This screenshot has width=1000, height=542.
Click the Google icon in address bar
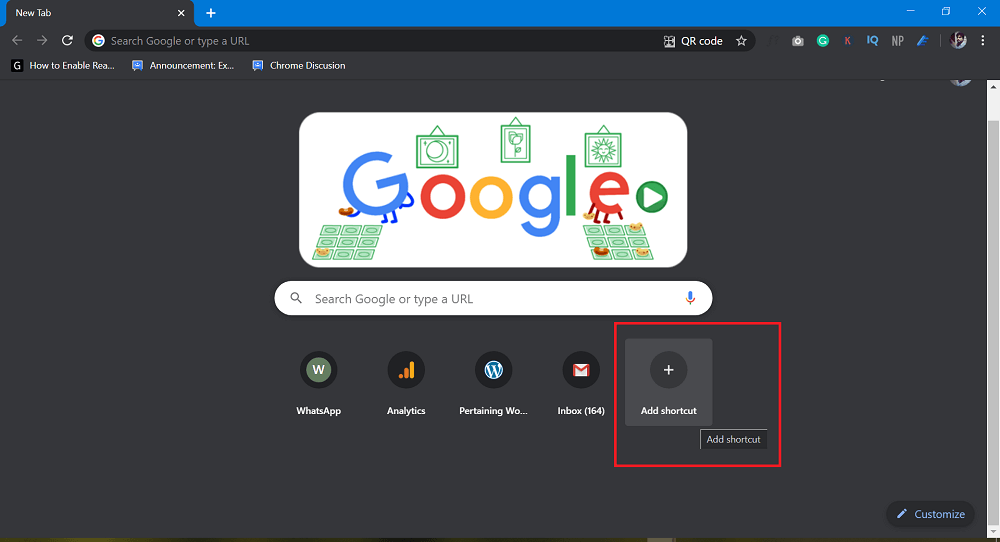pos(98,41)
